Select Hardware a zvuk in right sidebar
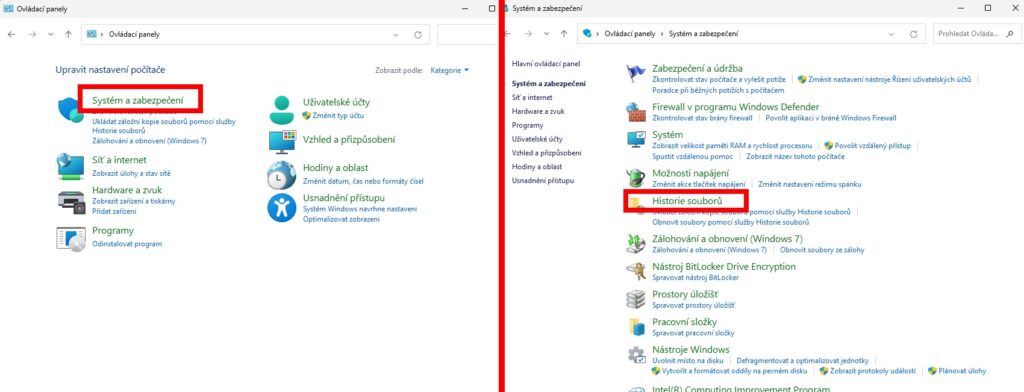This screenshot has height=392, width=1024. click(x=538, y=111)
